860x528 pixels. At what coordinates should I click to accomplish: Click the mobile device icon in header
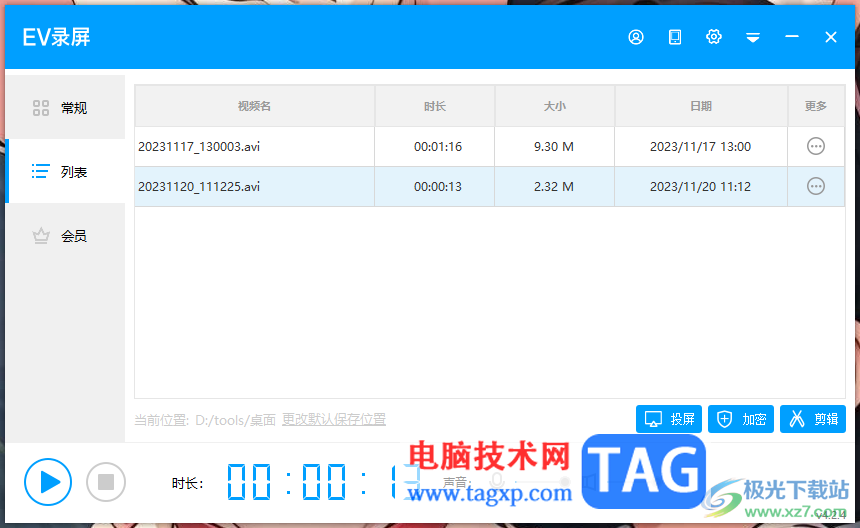[675, 37]
